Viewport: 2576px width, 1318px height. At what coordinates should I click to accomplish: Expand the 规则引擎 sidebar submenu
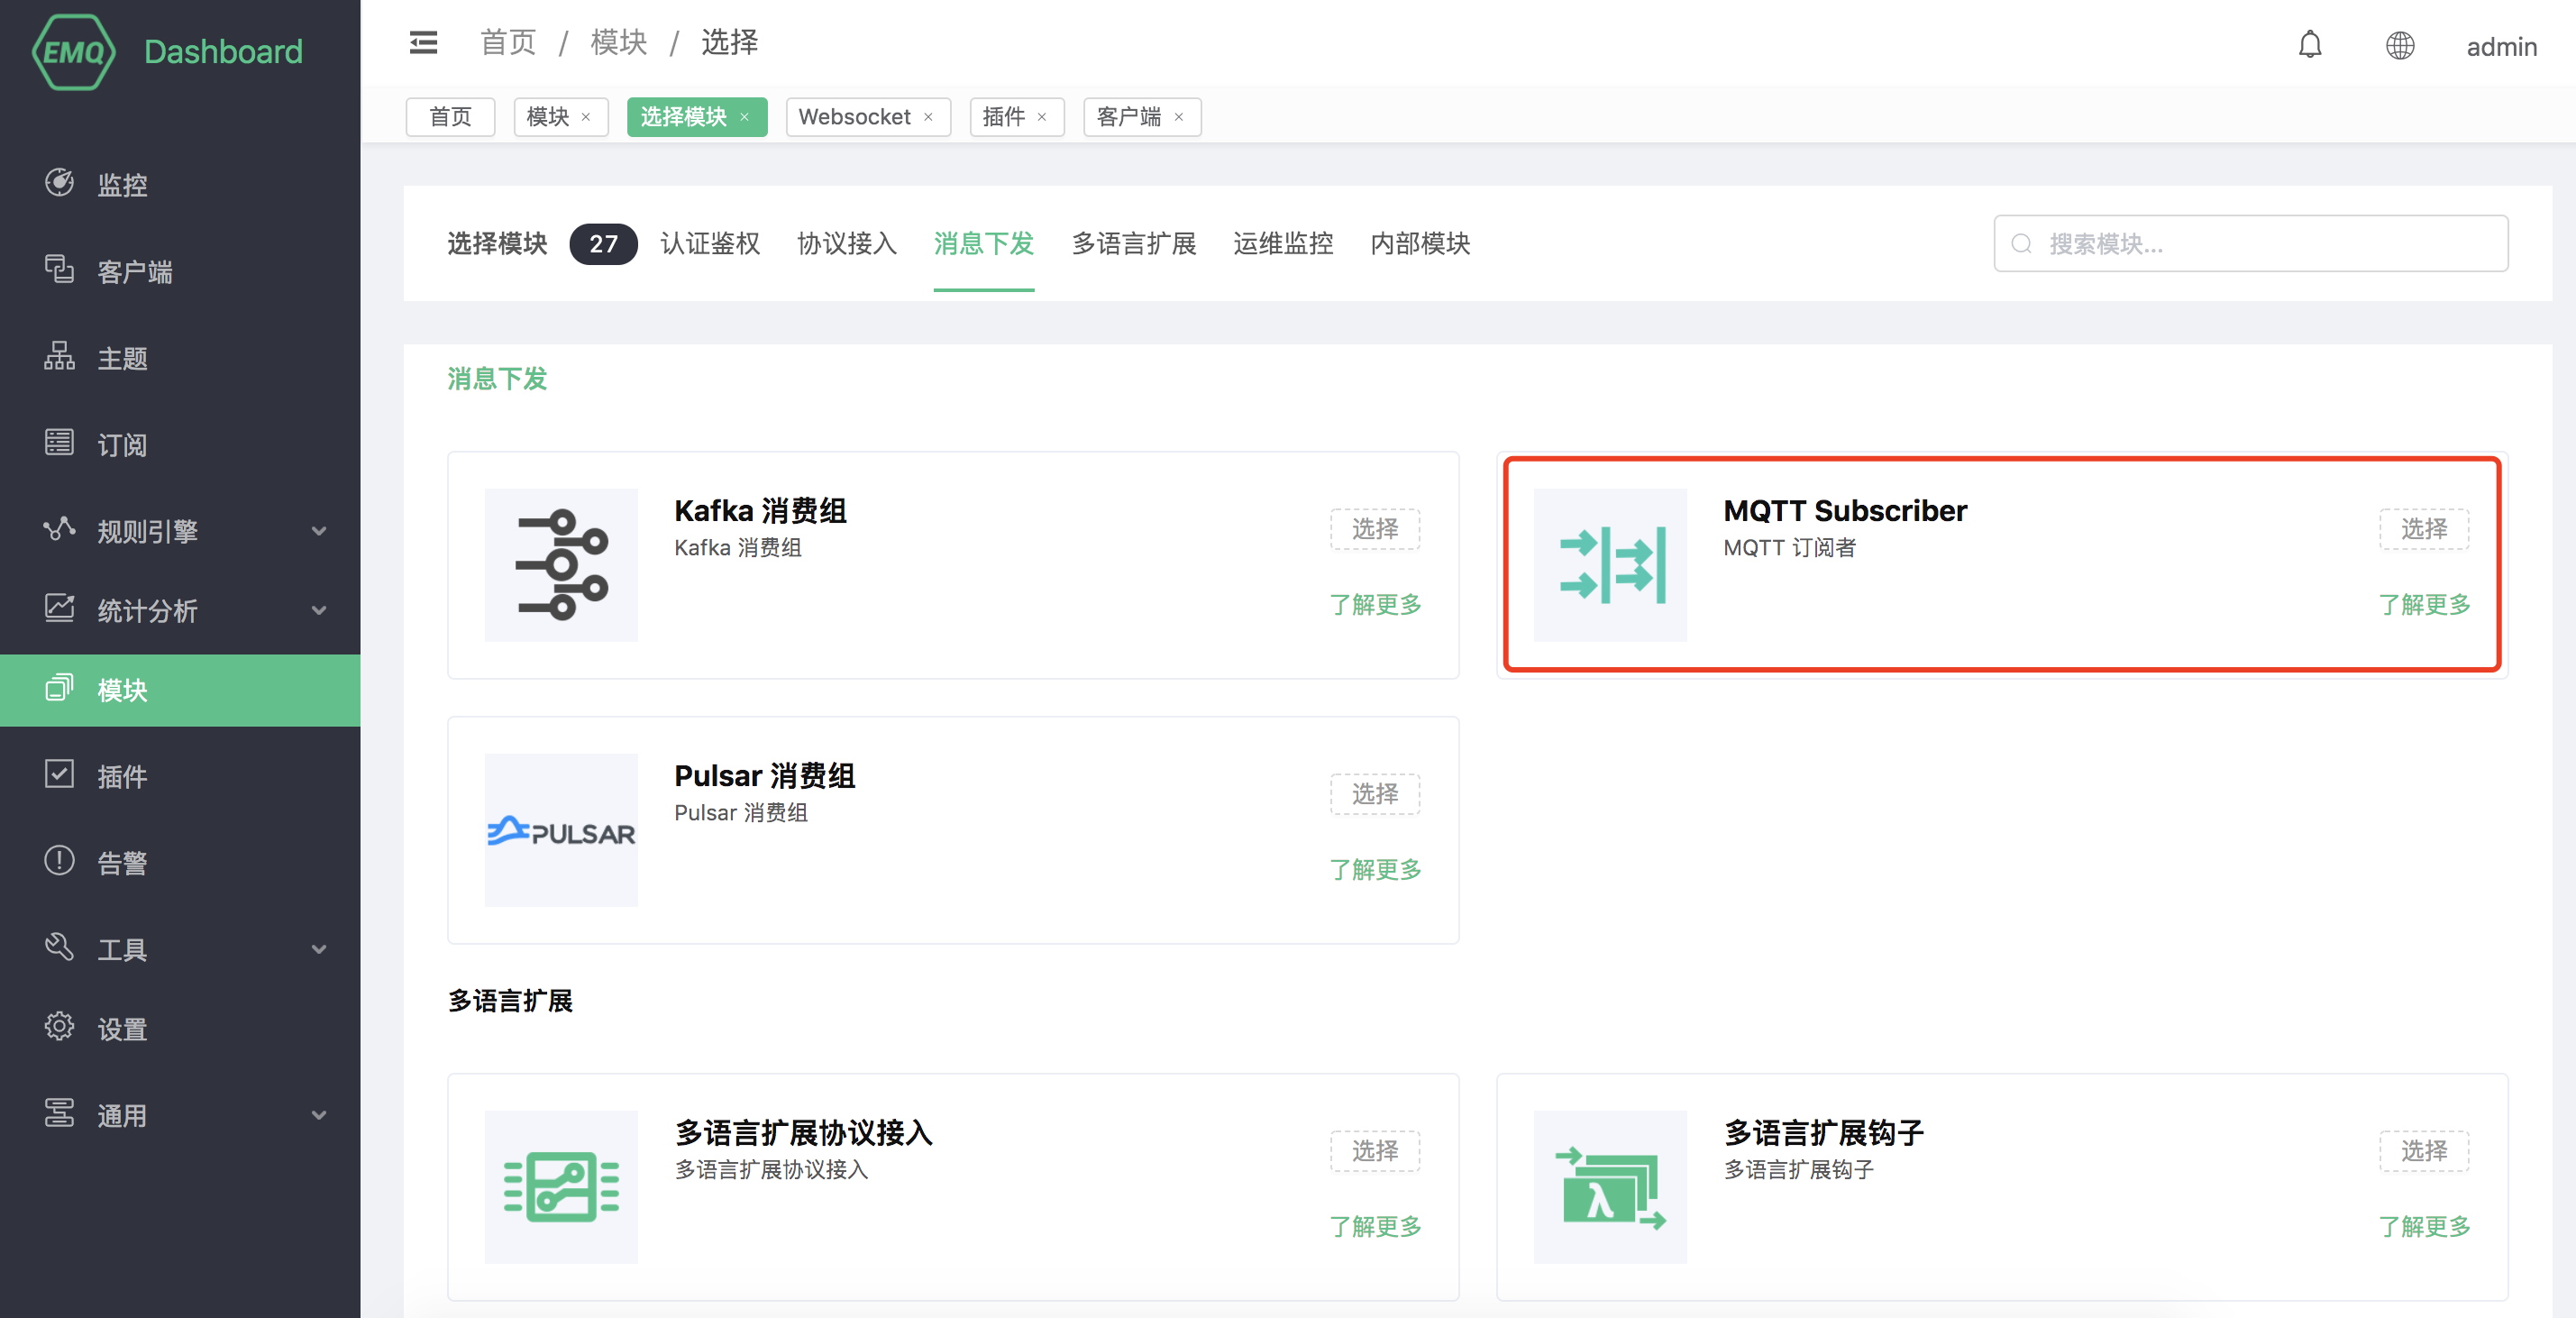[x=318, y=531]
